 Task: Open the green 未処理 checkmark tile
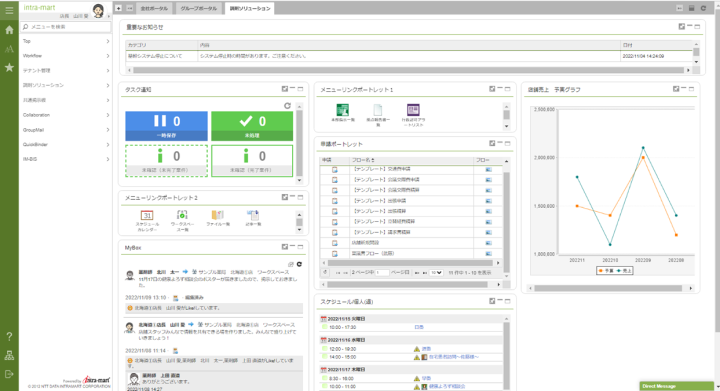click(252, 126)
